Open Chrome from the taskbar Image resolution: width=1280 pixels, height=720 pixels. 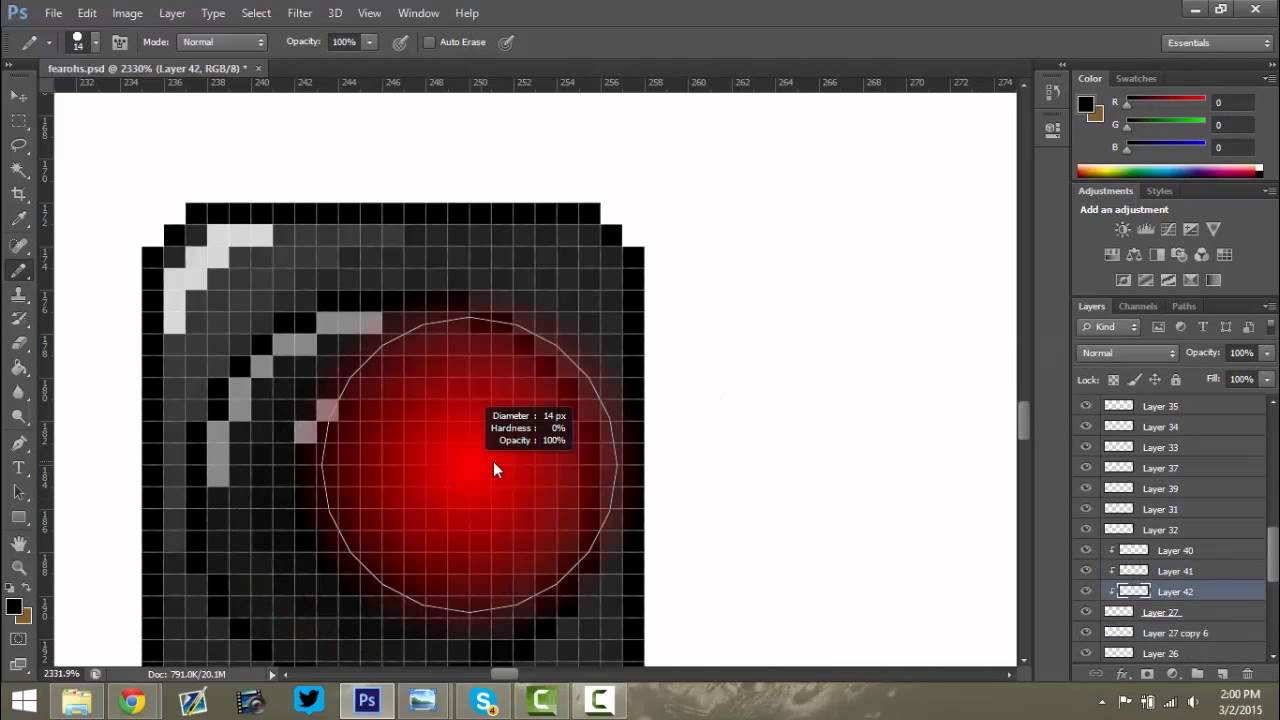[131, 701]
